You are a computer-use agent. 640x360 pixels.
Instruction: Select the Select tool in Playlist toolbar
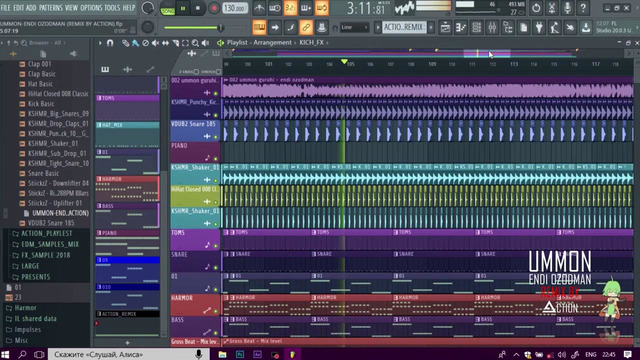coord(185,43)
